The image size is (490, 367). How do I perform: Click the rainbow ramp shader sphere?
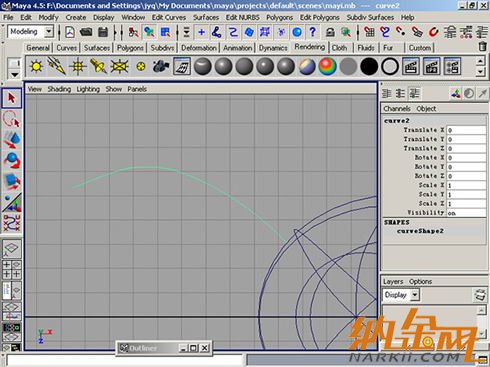tap(327, 66)
